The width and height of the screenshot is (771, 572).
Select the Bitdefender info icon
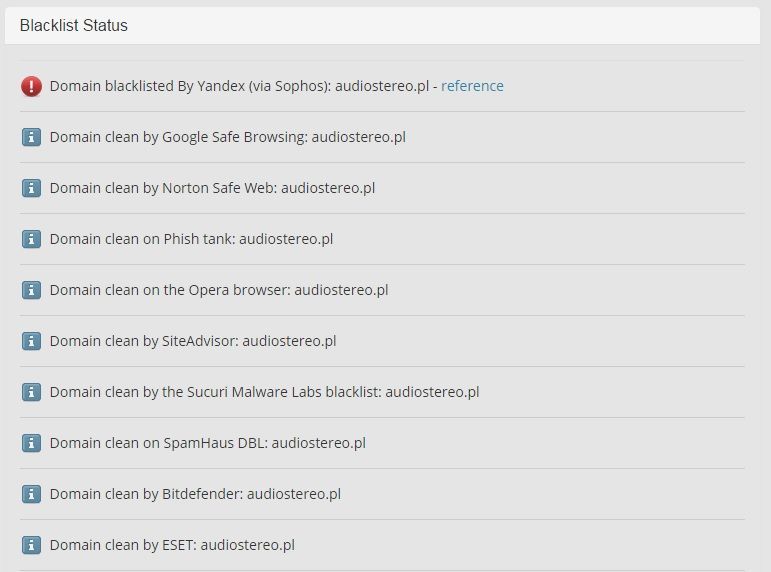click(31, 494)
